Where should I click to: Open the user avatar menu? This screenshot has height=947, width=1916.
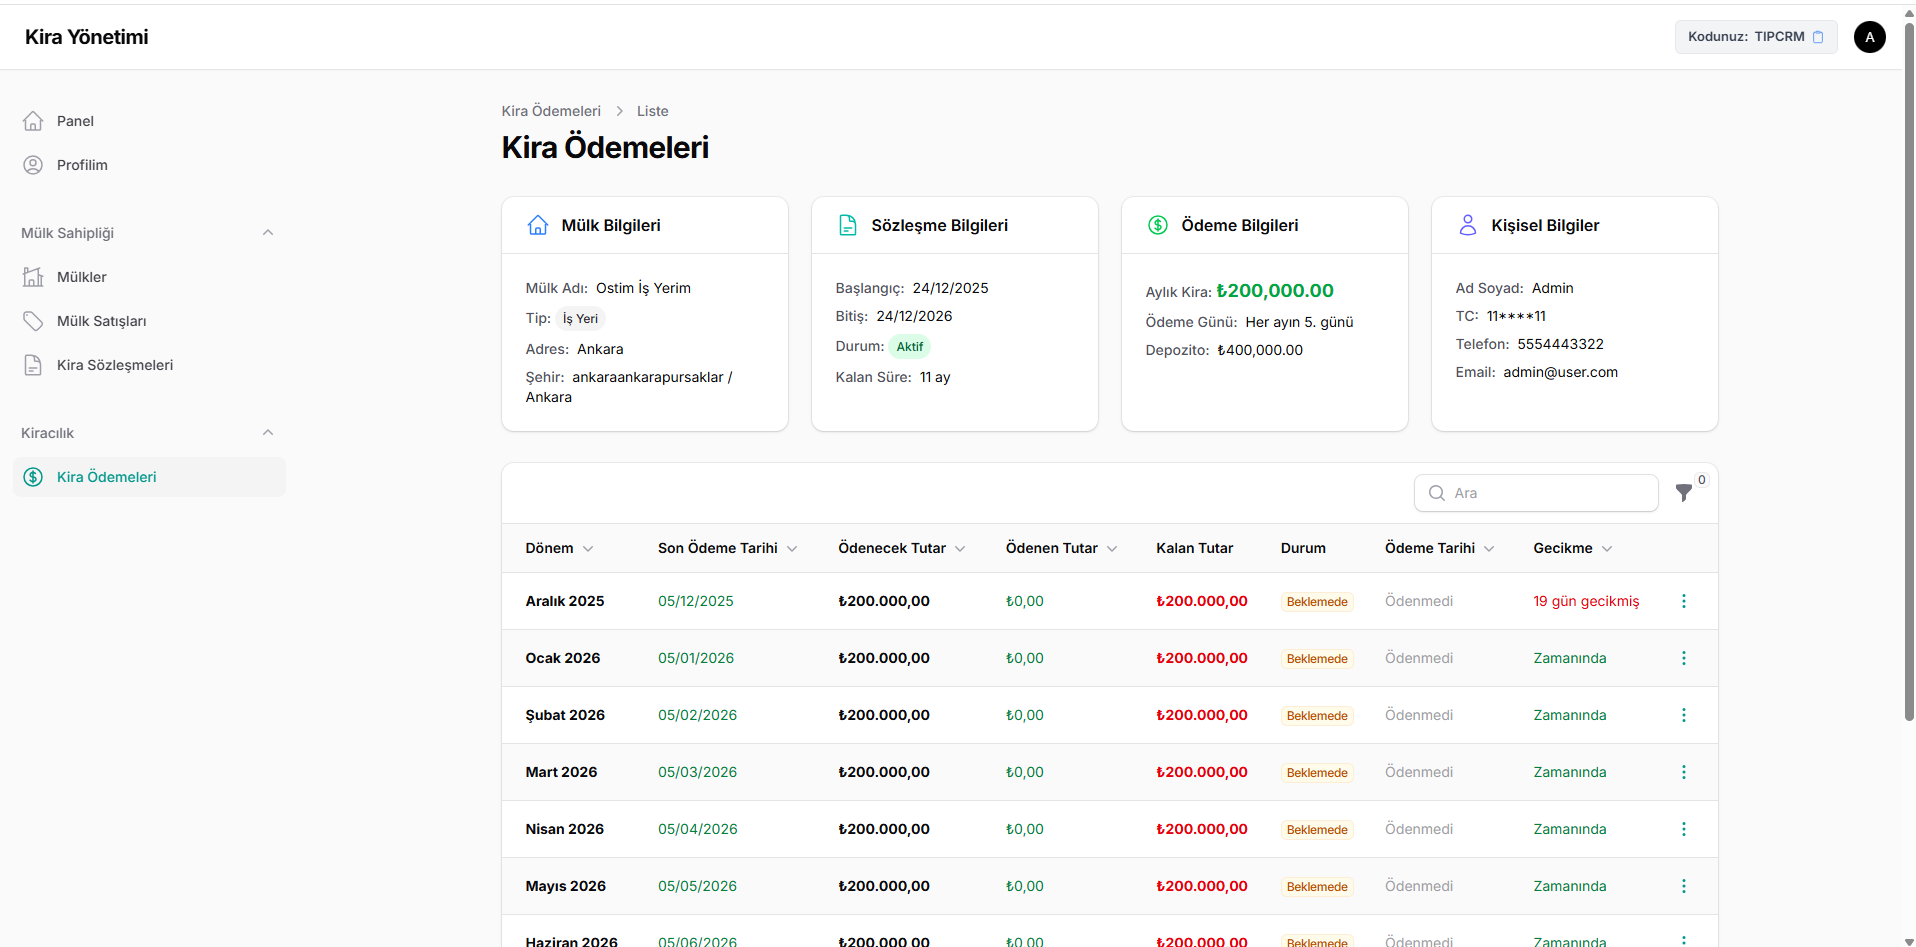tap(1869, 37)
